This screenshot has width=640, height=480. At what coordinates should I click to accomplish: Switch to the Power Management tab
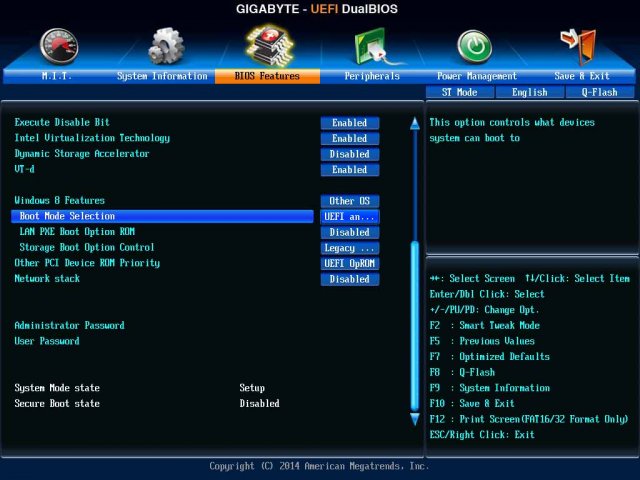(x=477, y=76)
